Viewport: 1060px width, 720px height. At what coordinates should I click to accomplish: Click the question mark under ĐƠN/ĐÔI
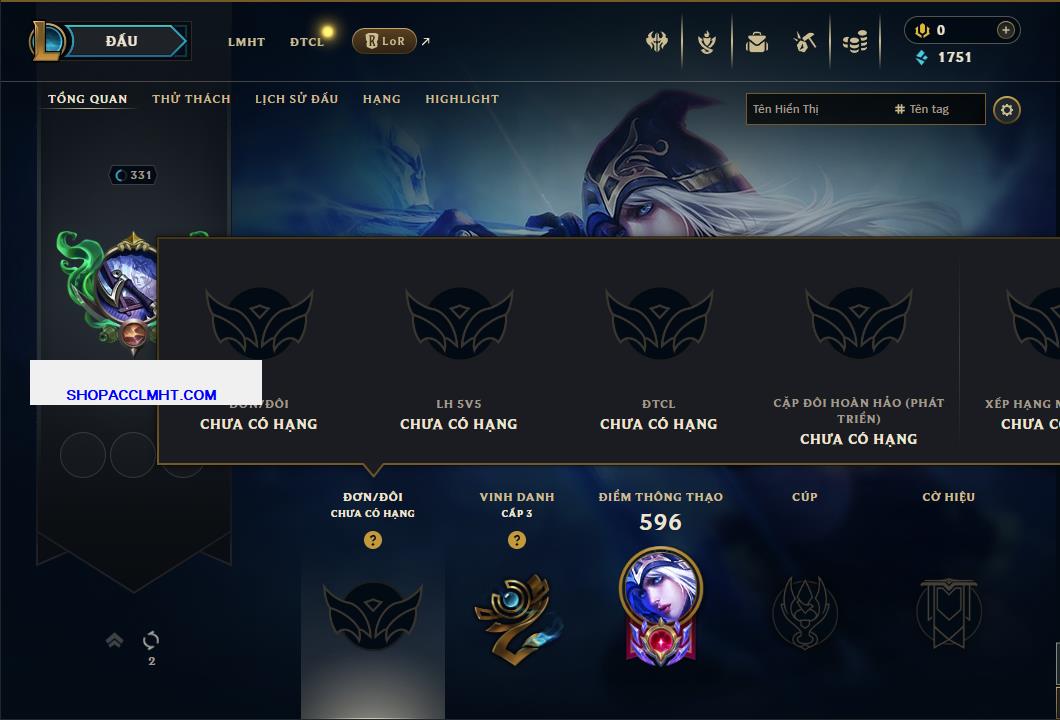(x=372, y=539)
